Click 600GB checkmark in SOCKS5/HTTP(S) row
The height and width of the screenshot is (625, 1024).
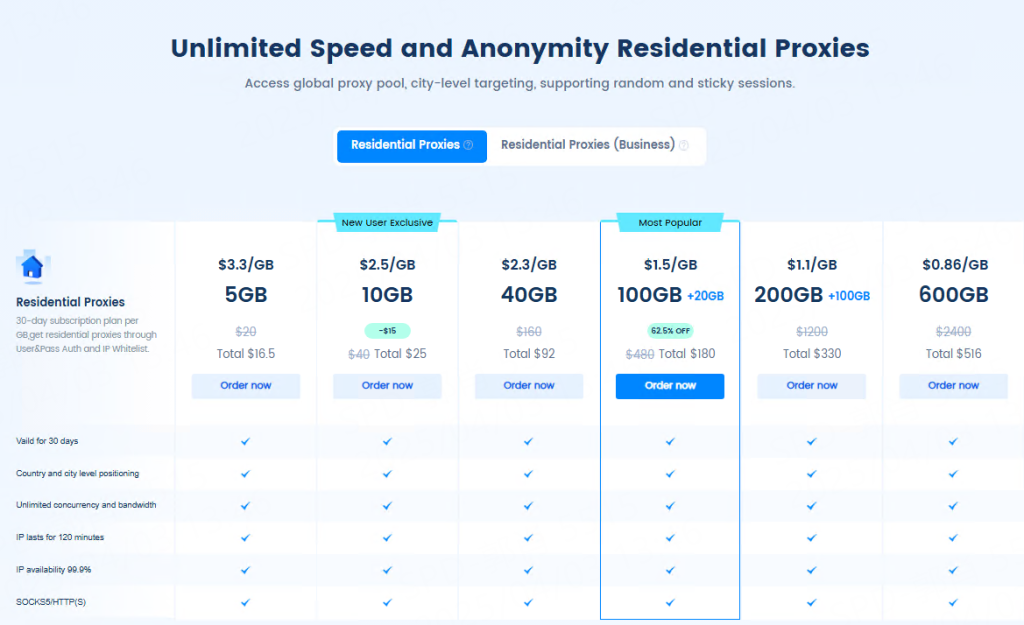click(953, 602)
